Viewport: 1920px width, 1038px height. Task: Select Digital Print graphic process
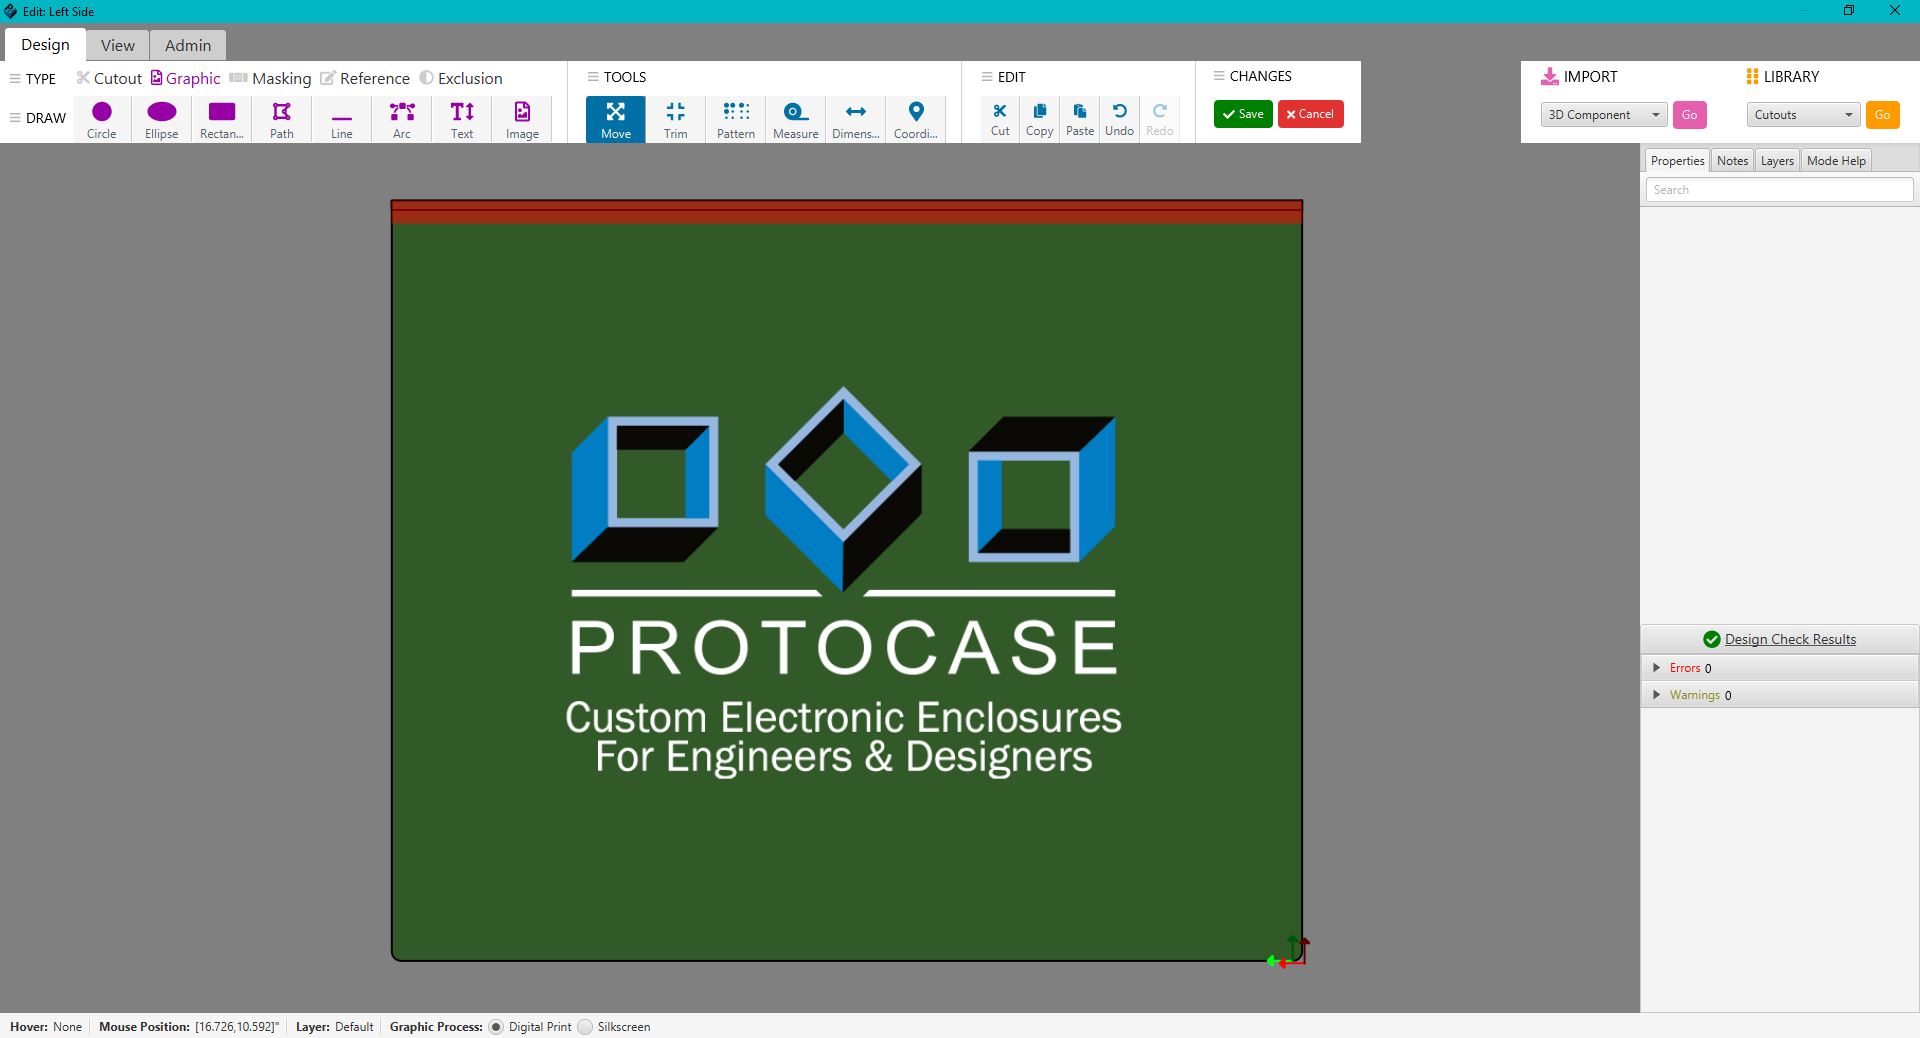pyautogui.click(x=496, y=1027)
